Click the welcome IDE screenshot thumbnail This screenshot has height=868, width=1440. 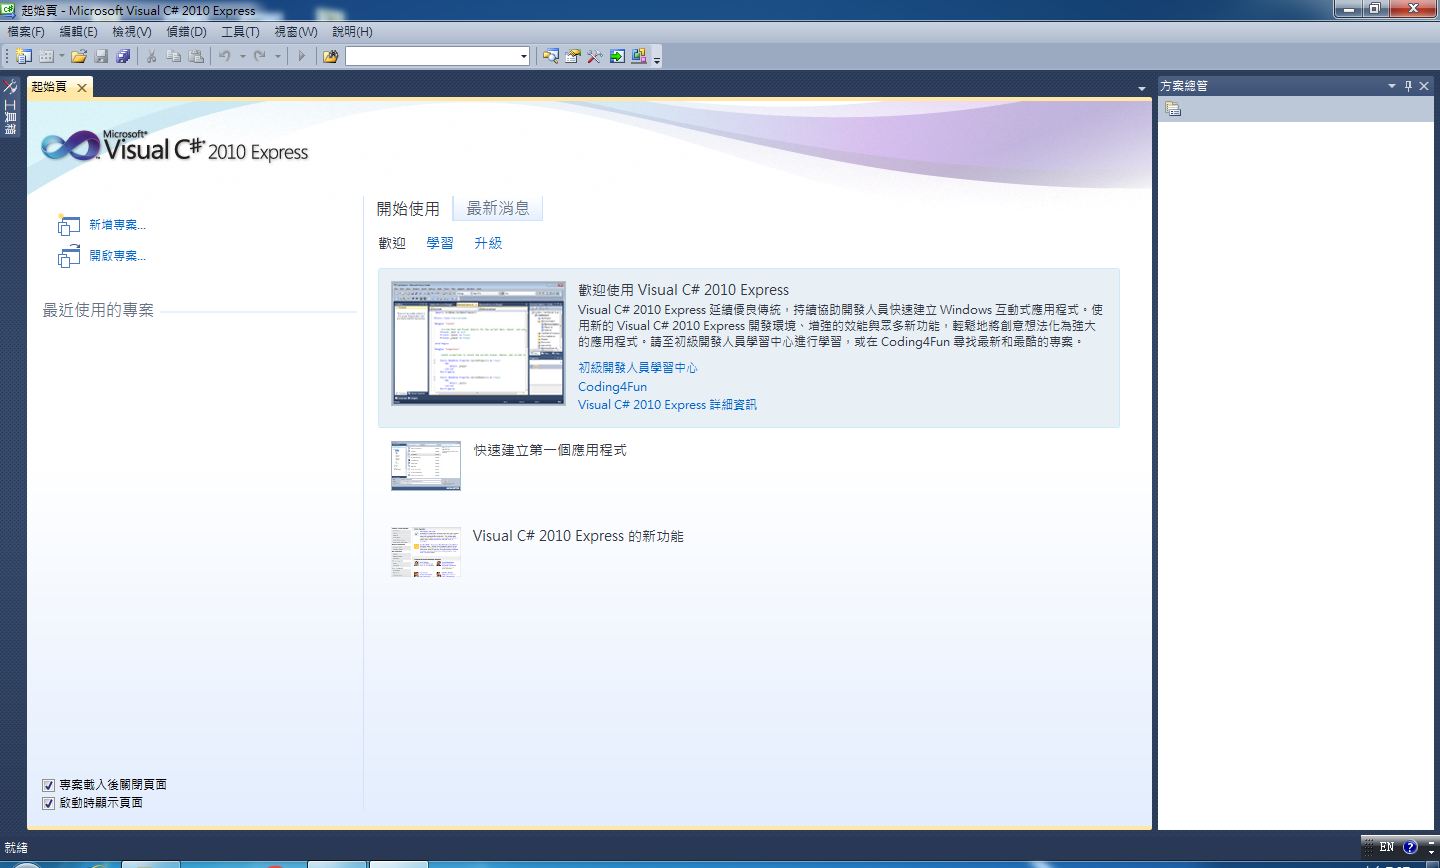click(478, 343)
